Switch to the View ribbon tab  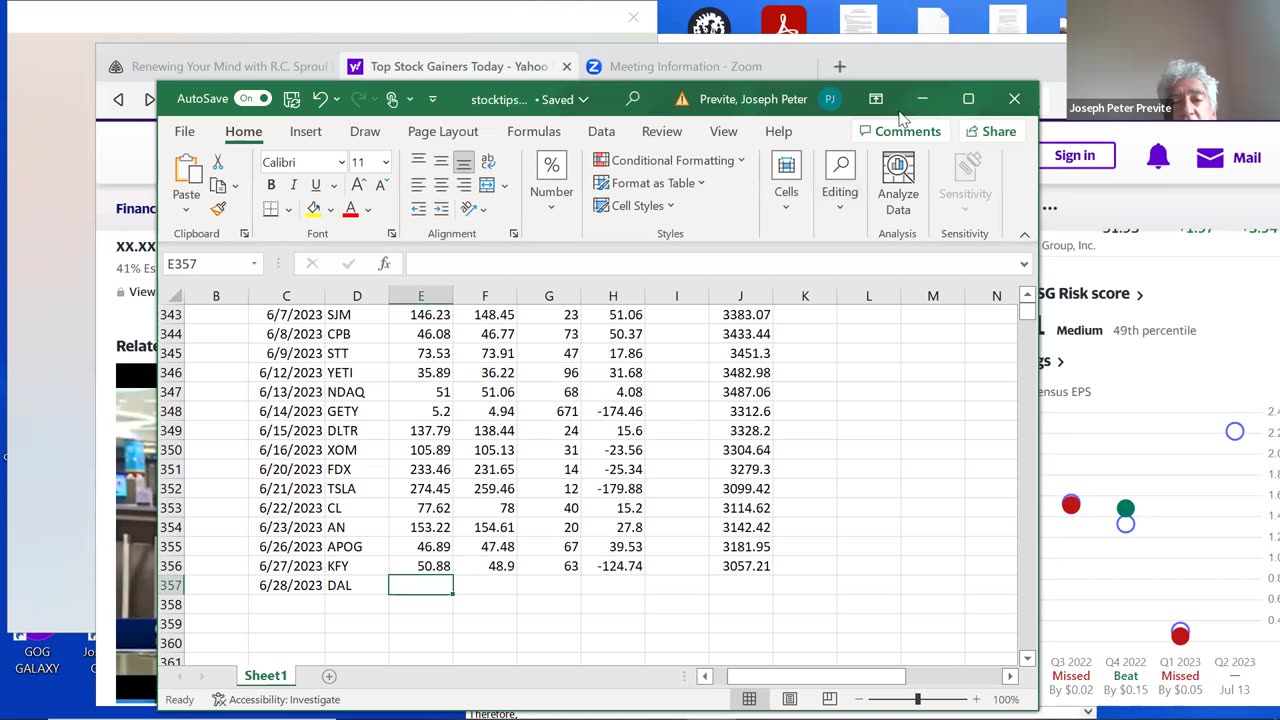723,131
